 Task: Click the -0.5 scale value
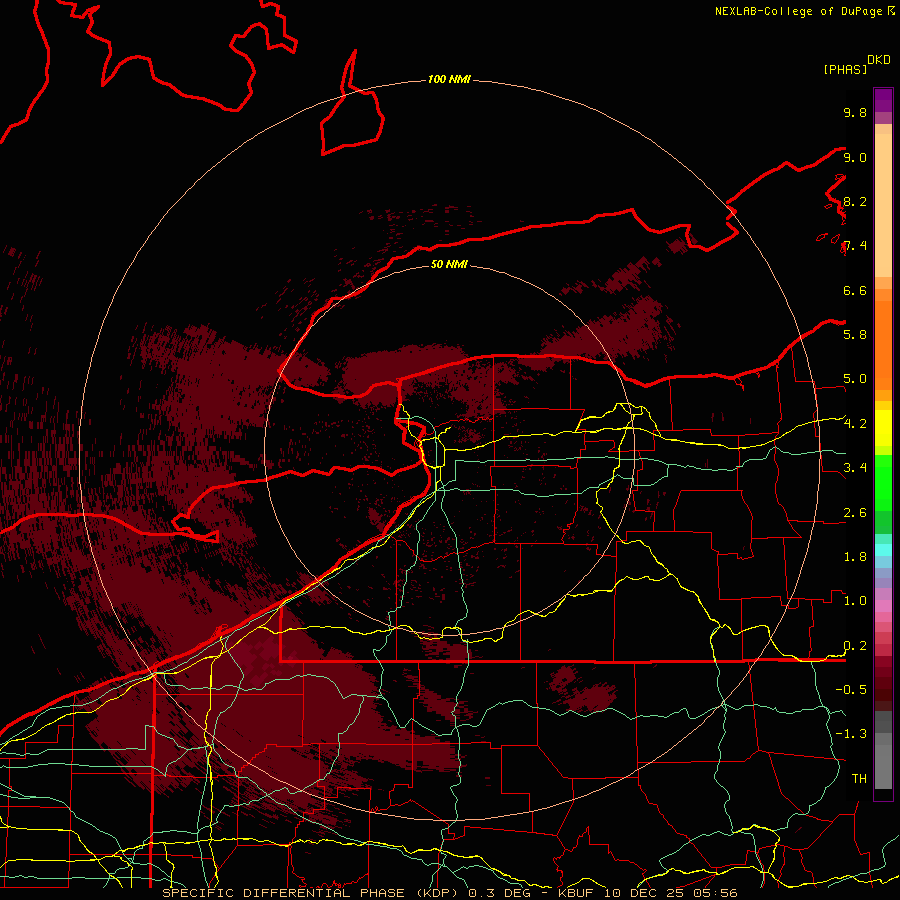click(x=851, y=689)
